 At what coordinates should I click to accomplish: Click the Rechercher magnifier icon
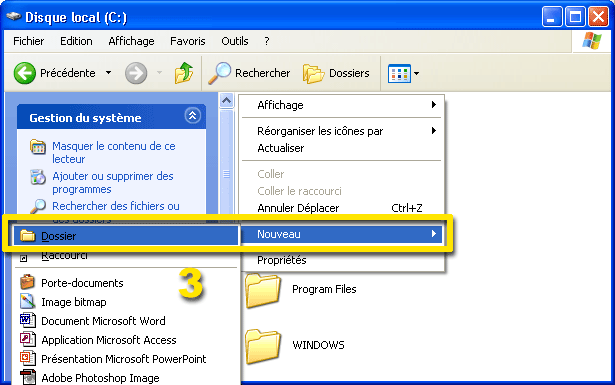point(219,73)
